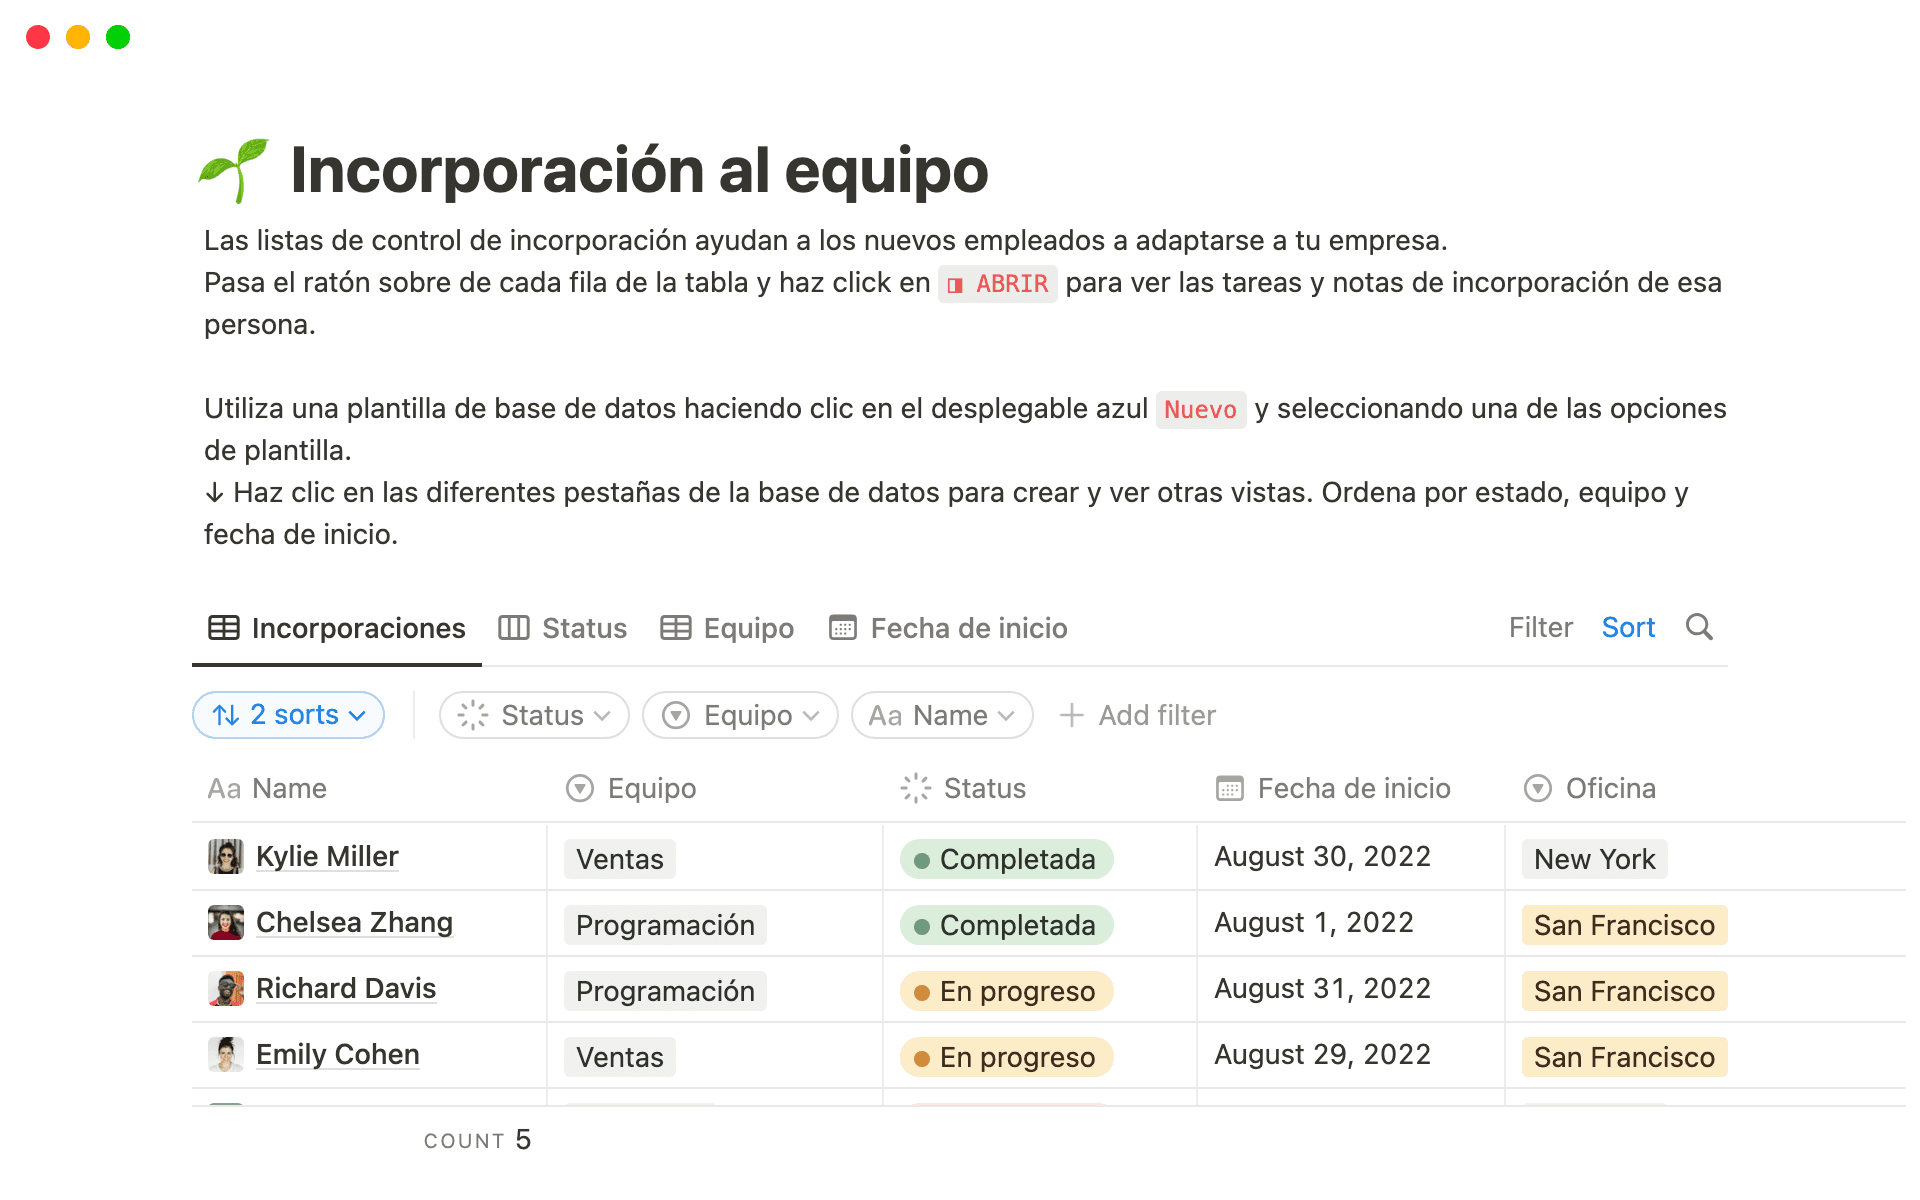Viewport: 1920px width, 1200px height.
Task: Open Kylie Miller's page
Action: pos(327,856)
